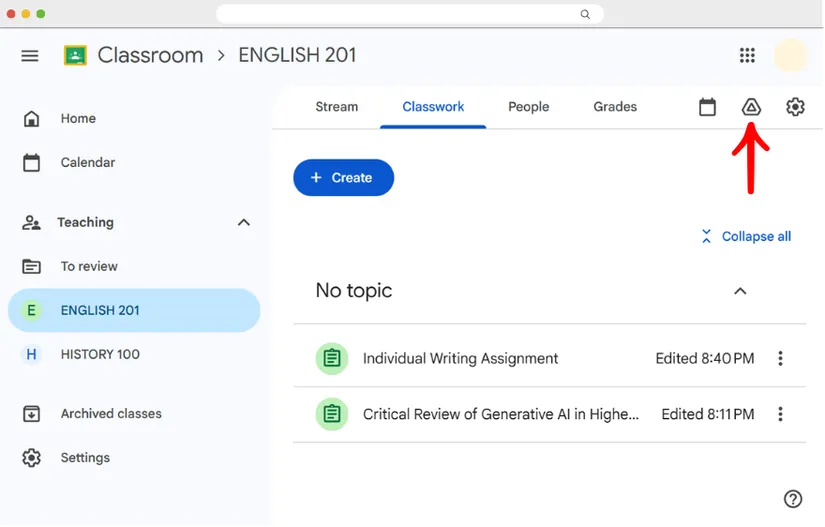Click the Home house icon in sidebar
825x527 pixels.
click(32, 118)
